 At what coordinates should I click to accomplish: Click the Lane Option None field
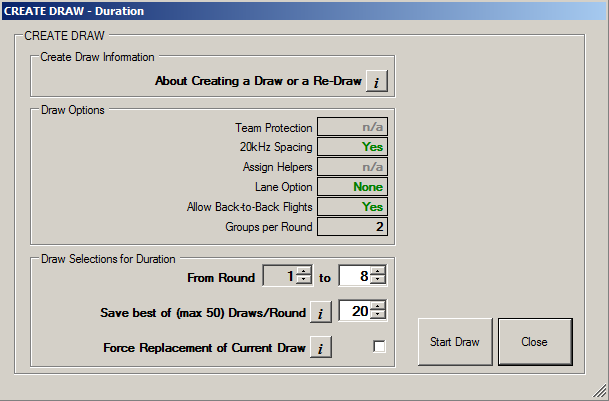(x=352, y=187)
